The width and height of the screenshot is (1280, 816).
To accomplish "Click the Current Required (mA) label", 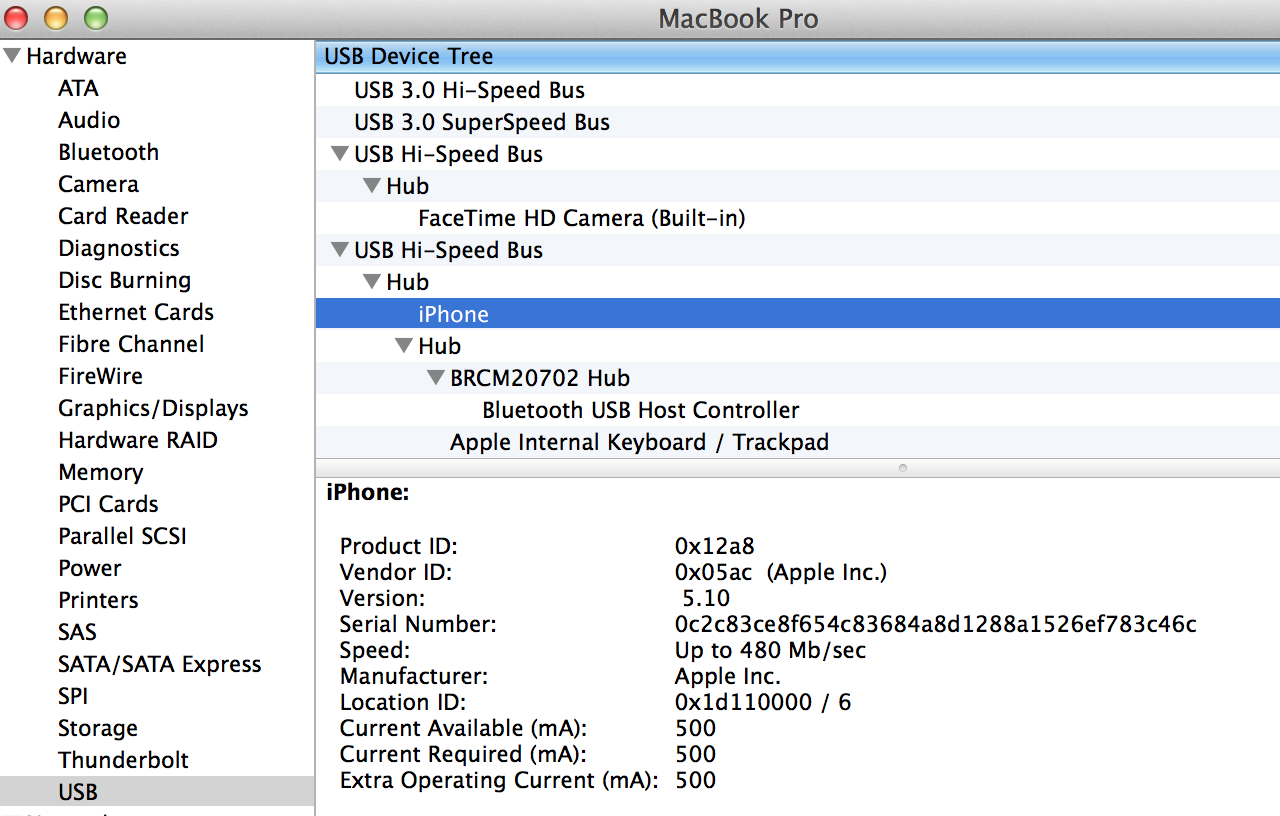I will (463, 754).
